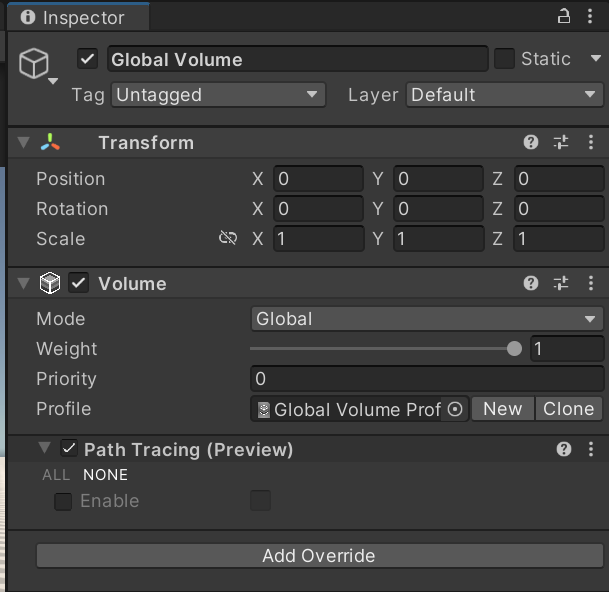Open Transform presets settings icon

[561, 143]
